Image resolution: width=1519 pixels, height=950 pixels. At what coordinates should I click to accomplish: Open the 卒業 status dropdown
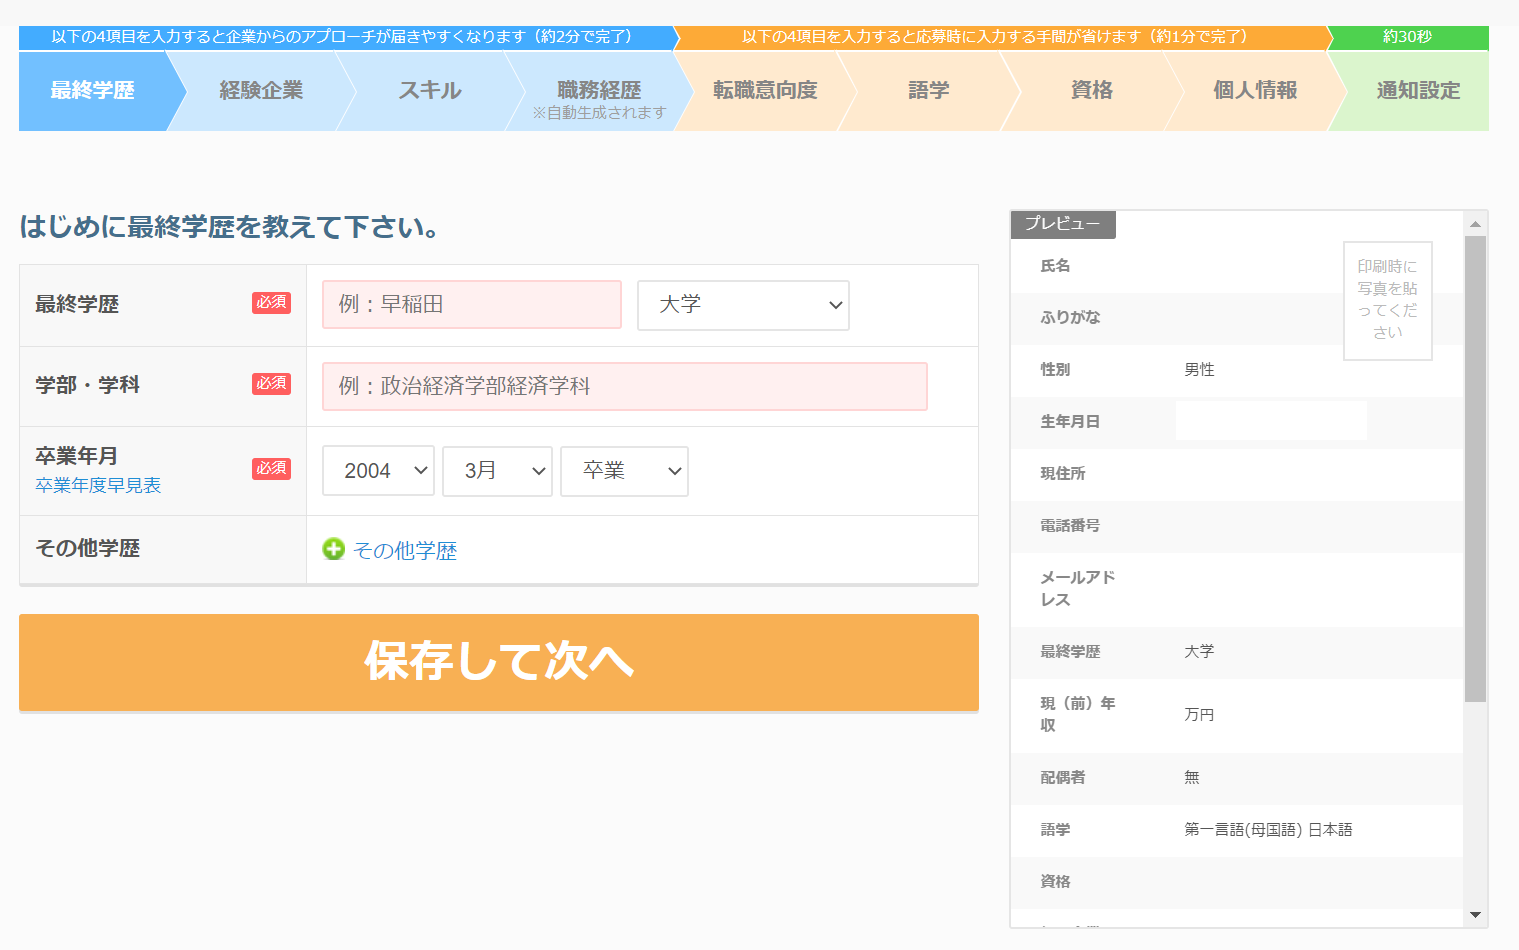coord(624,471)
